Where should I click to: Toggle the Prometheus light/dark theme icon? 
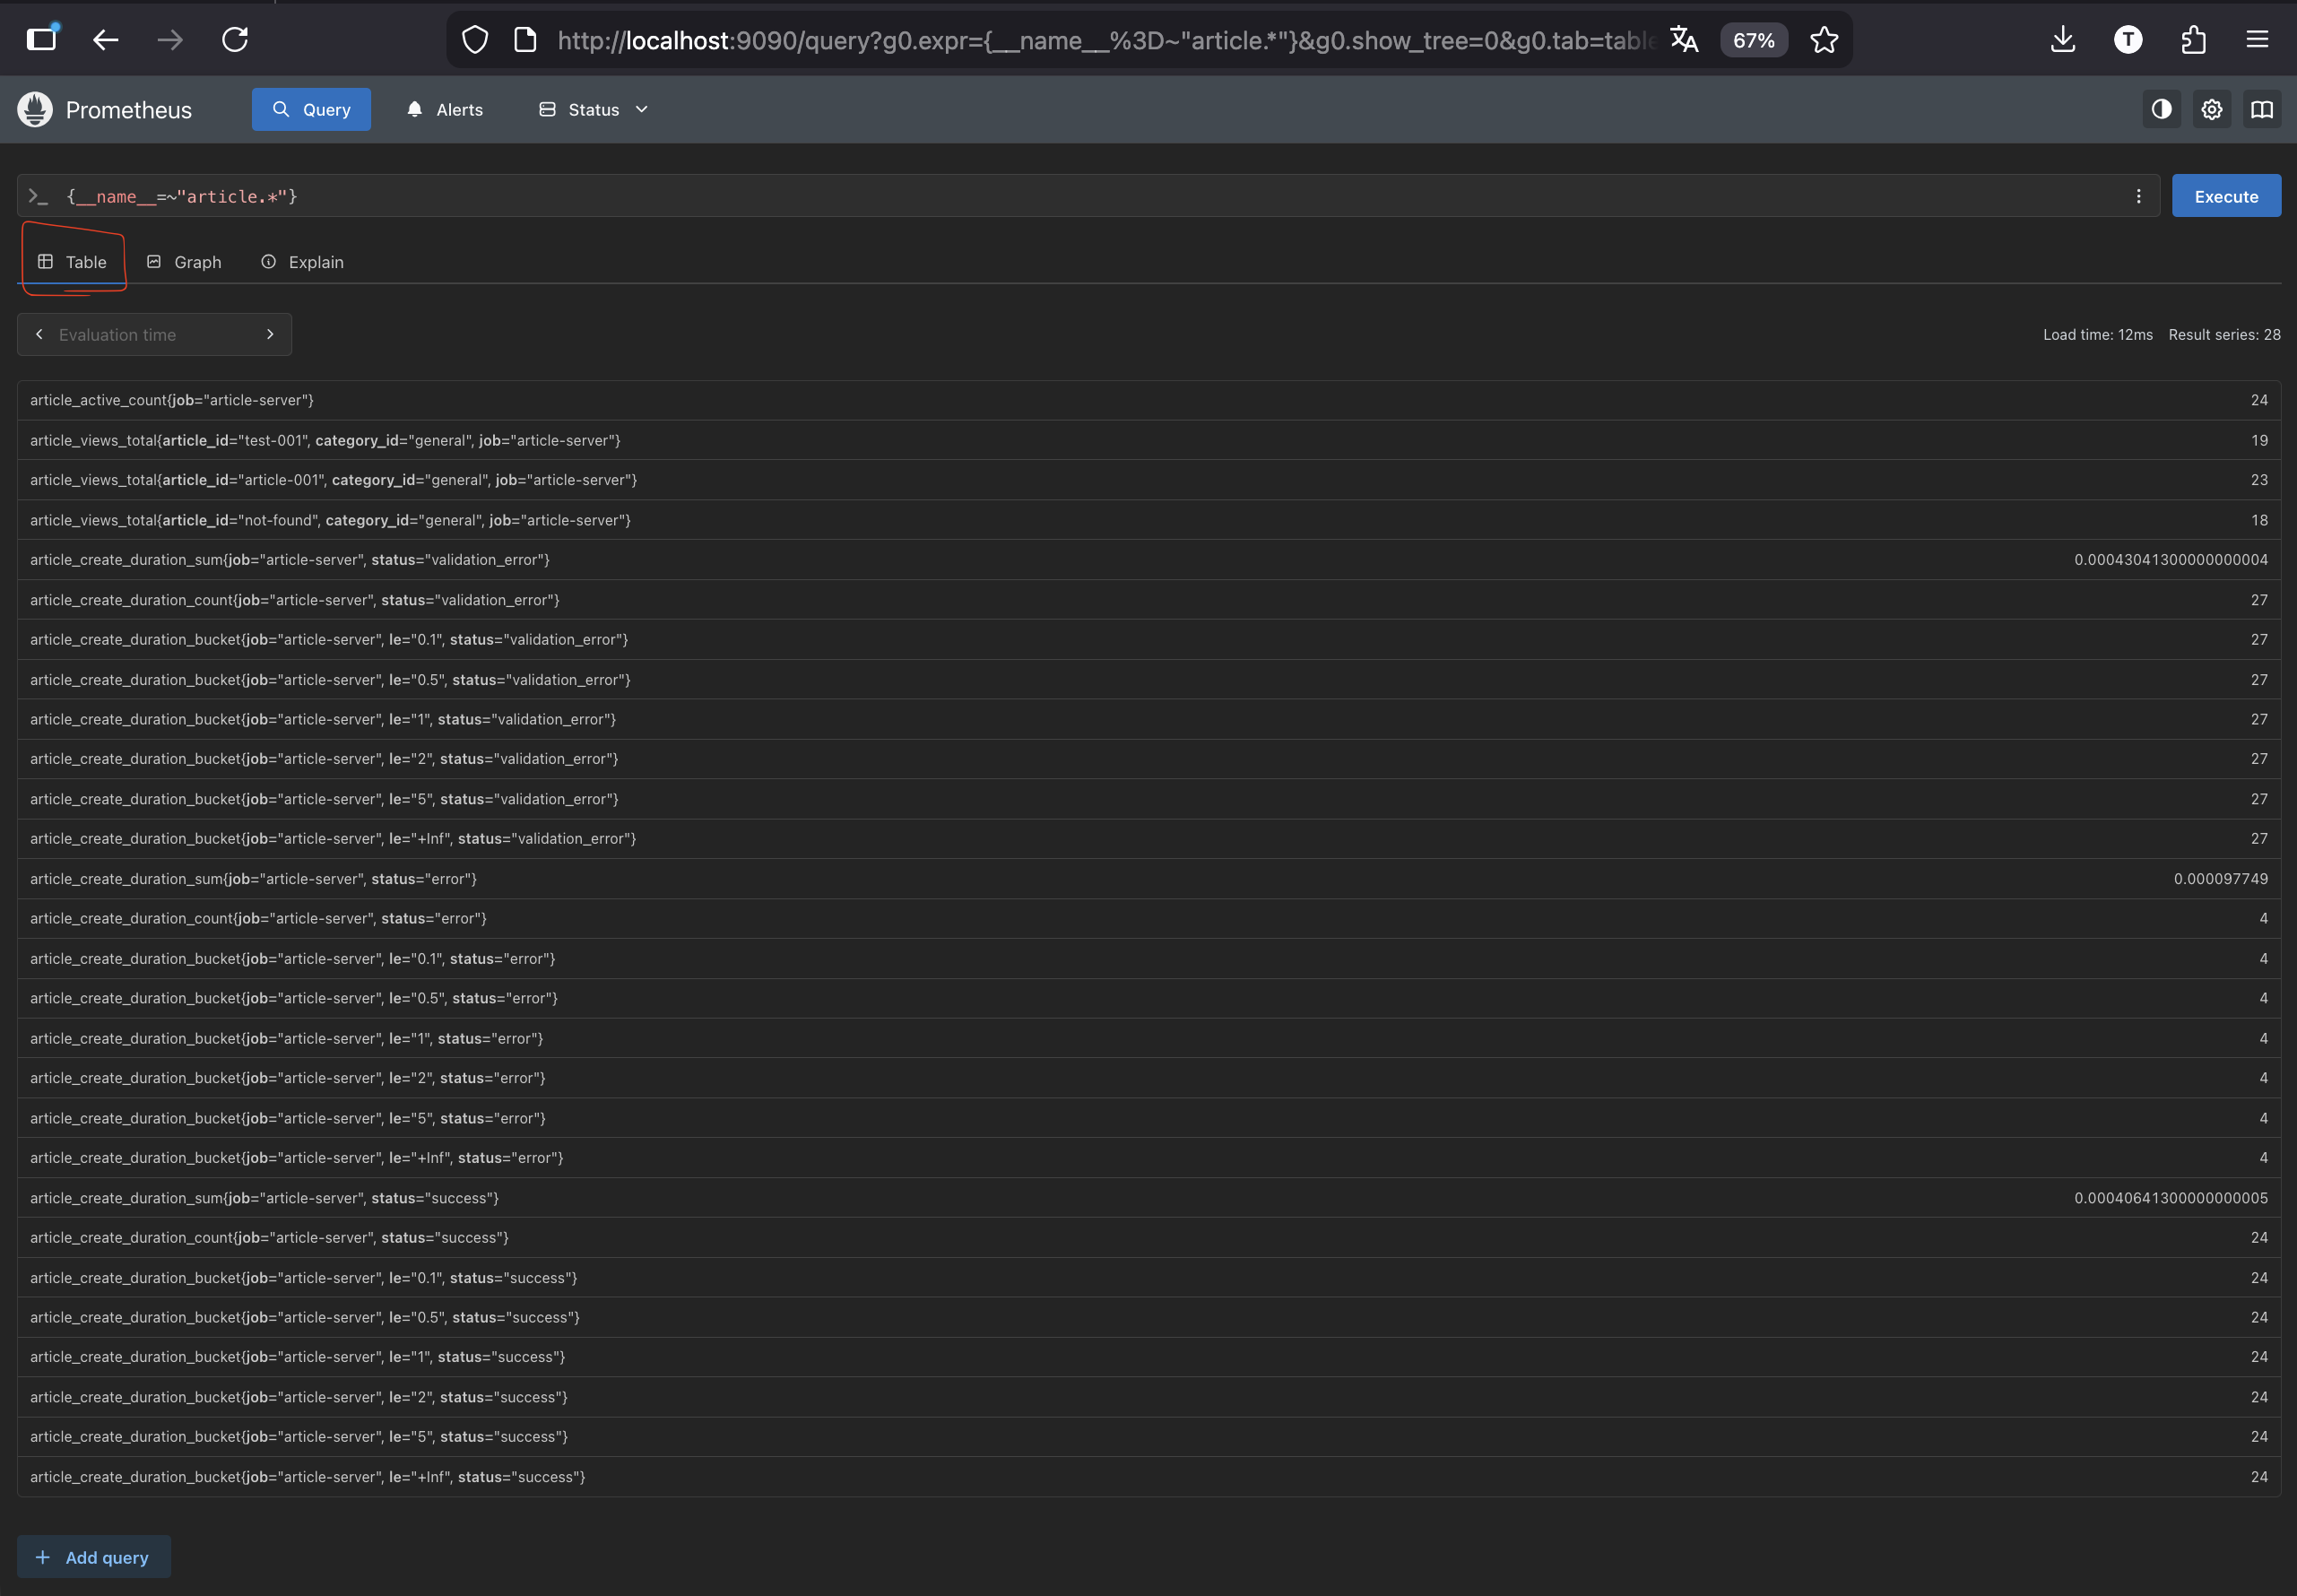[x=2161, y=109]
